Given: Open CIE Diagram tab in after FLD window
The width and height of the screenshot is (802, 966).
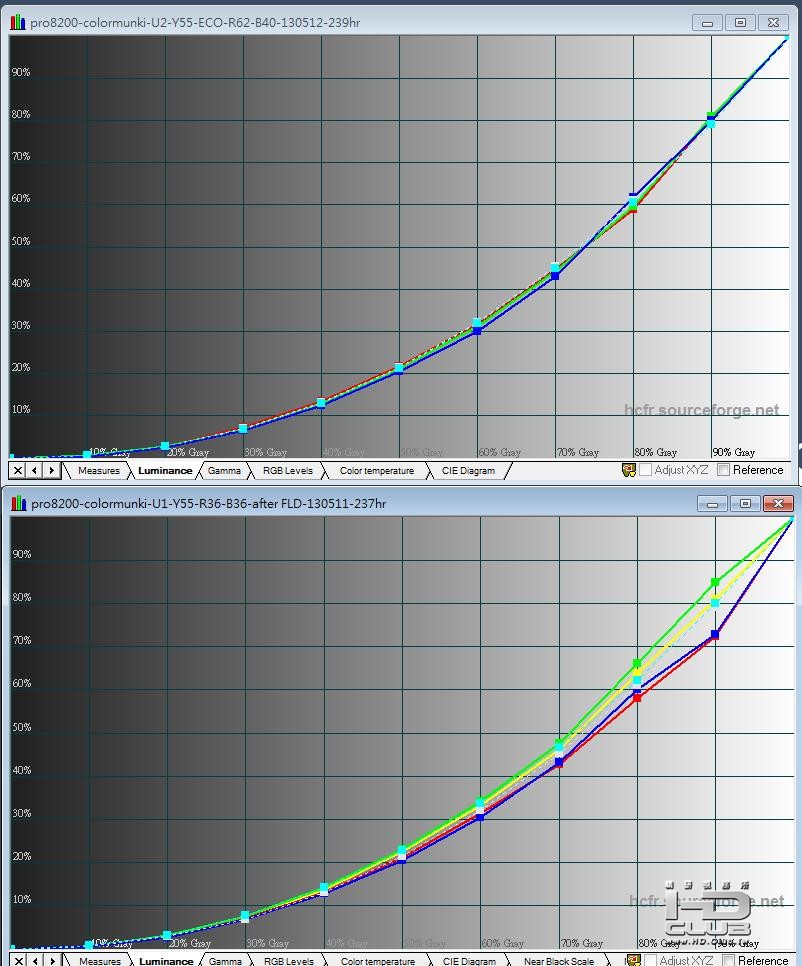Looking at the screenshot, I should coord(469,960).
